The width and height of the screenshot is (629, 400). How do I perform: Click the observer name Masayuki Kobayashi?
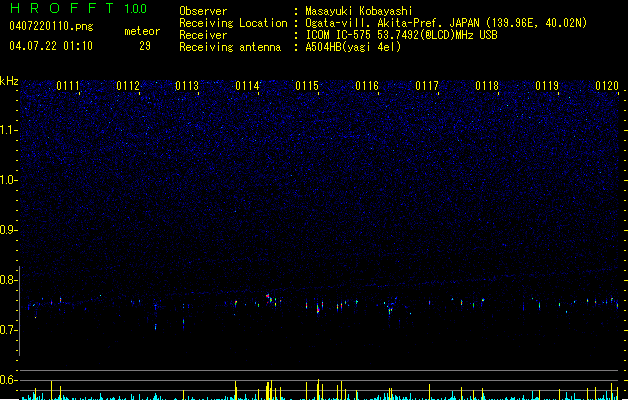coord(359,11)
